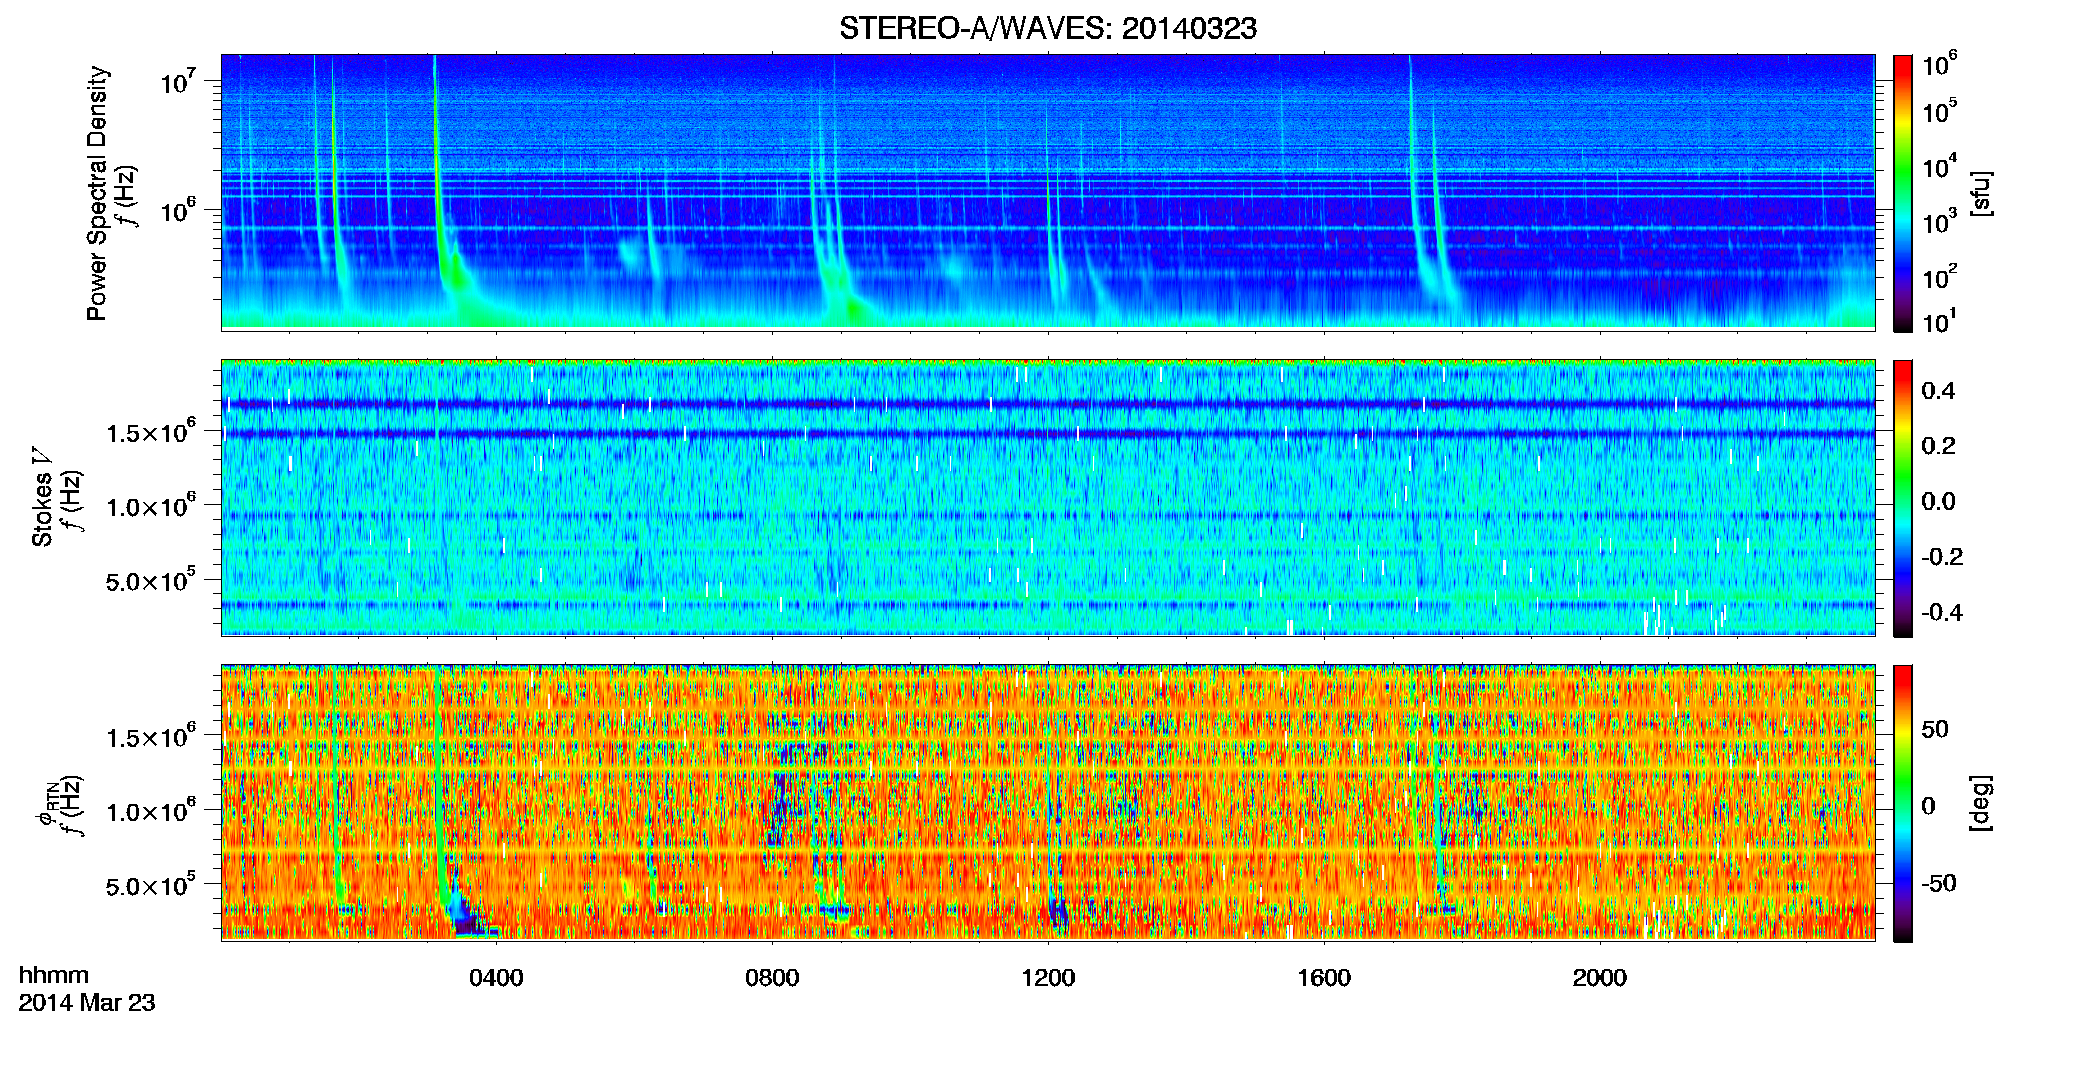Click the hhmm axis caption
Image resolution: width=2096 pixels, height=1080 pixels.
pyautogui.click(x=54, y=975)
